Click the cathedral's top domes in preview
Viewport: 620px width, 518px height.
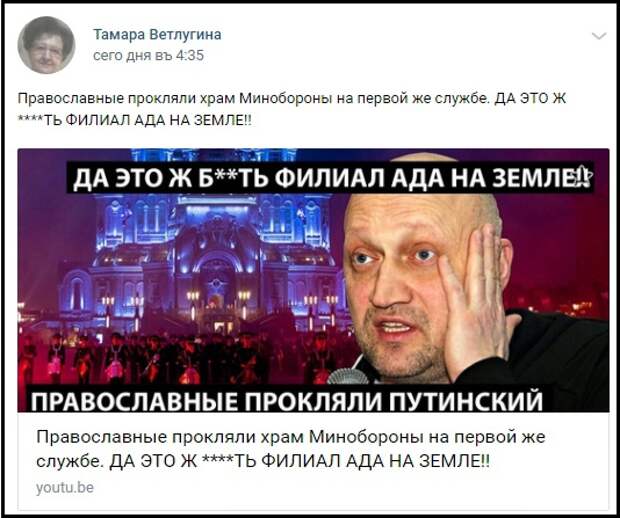pyautogui.click(x=214, y=155)
